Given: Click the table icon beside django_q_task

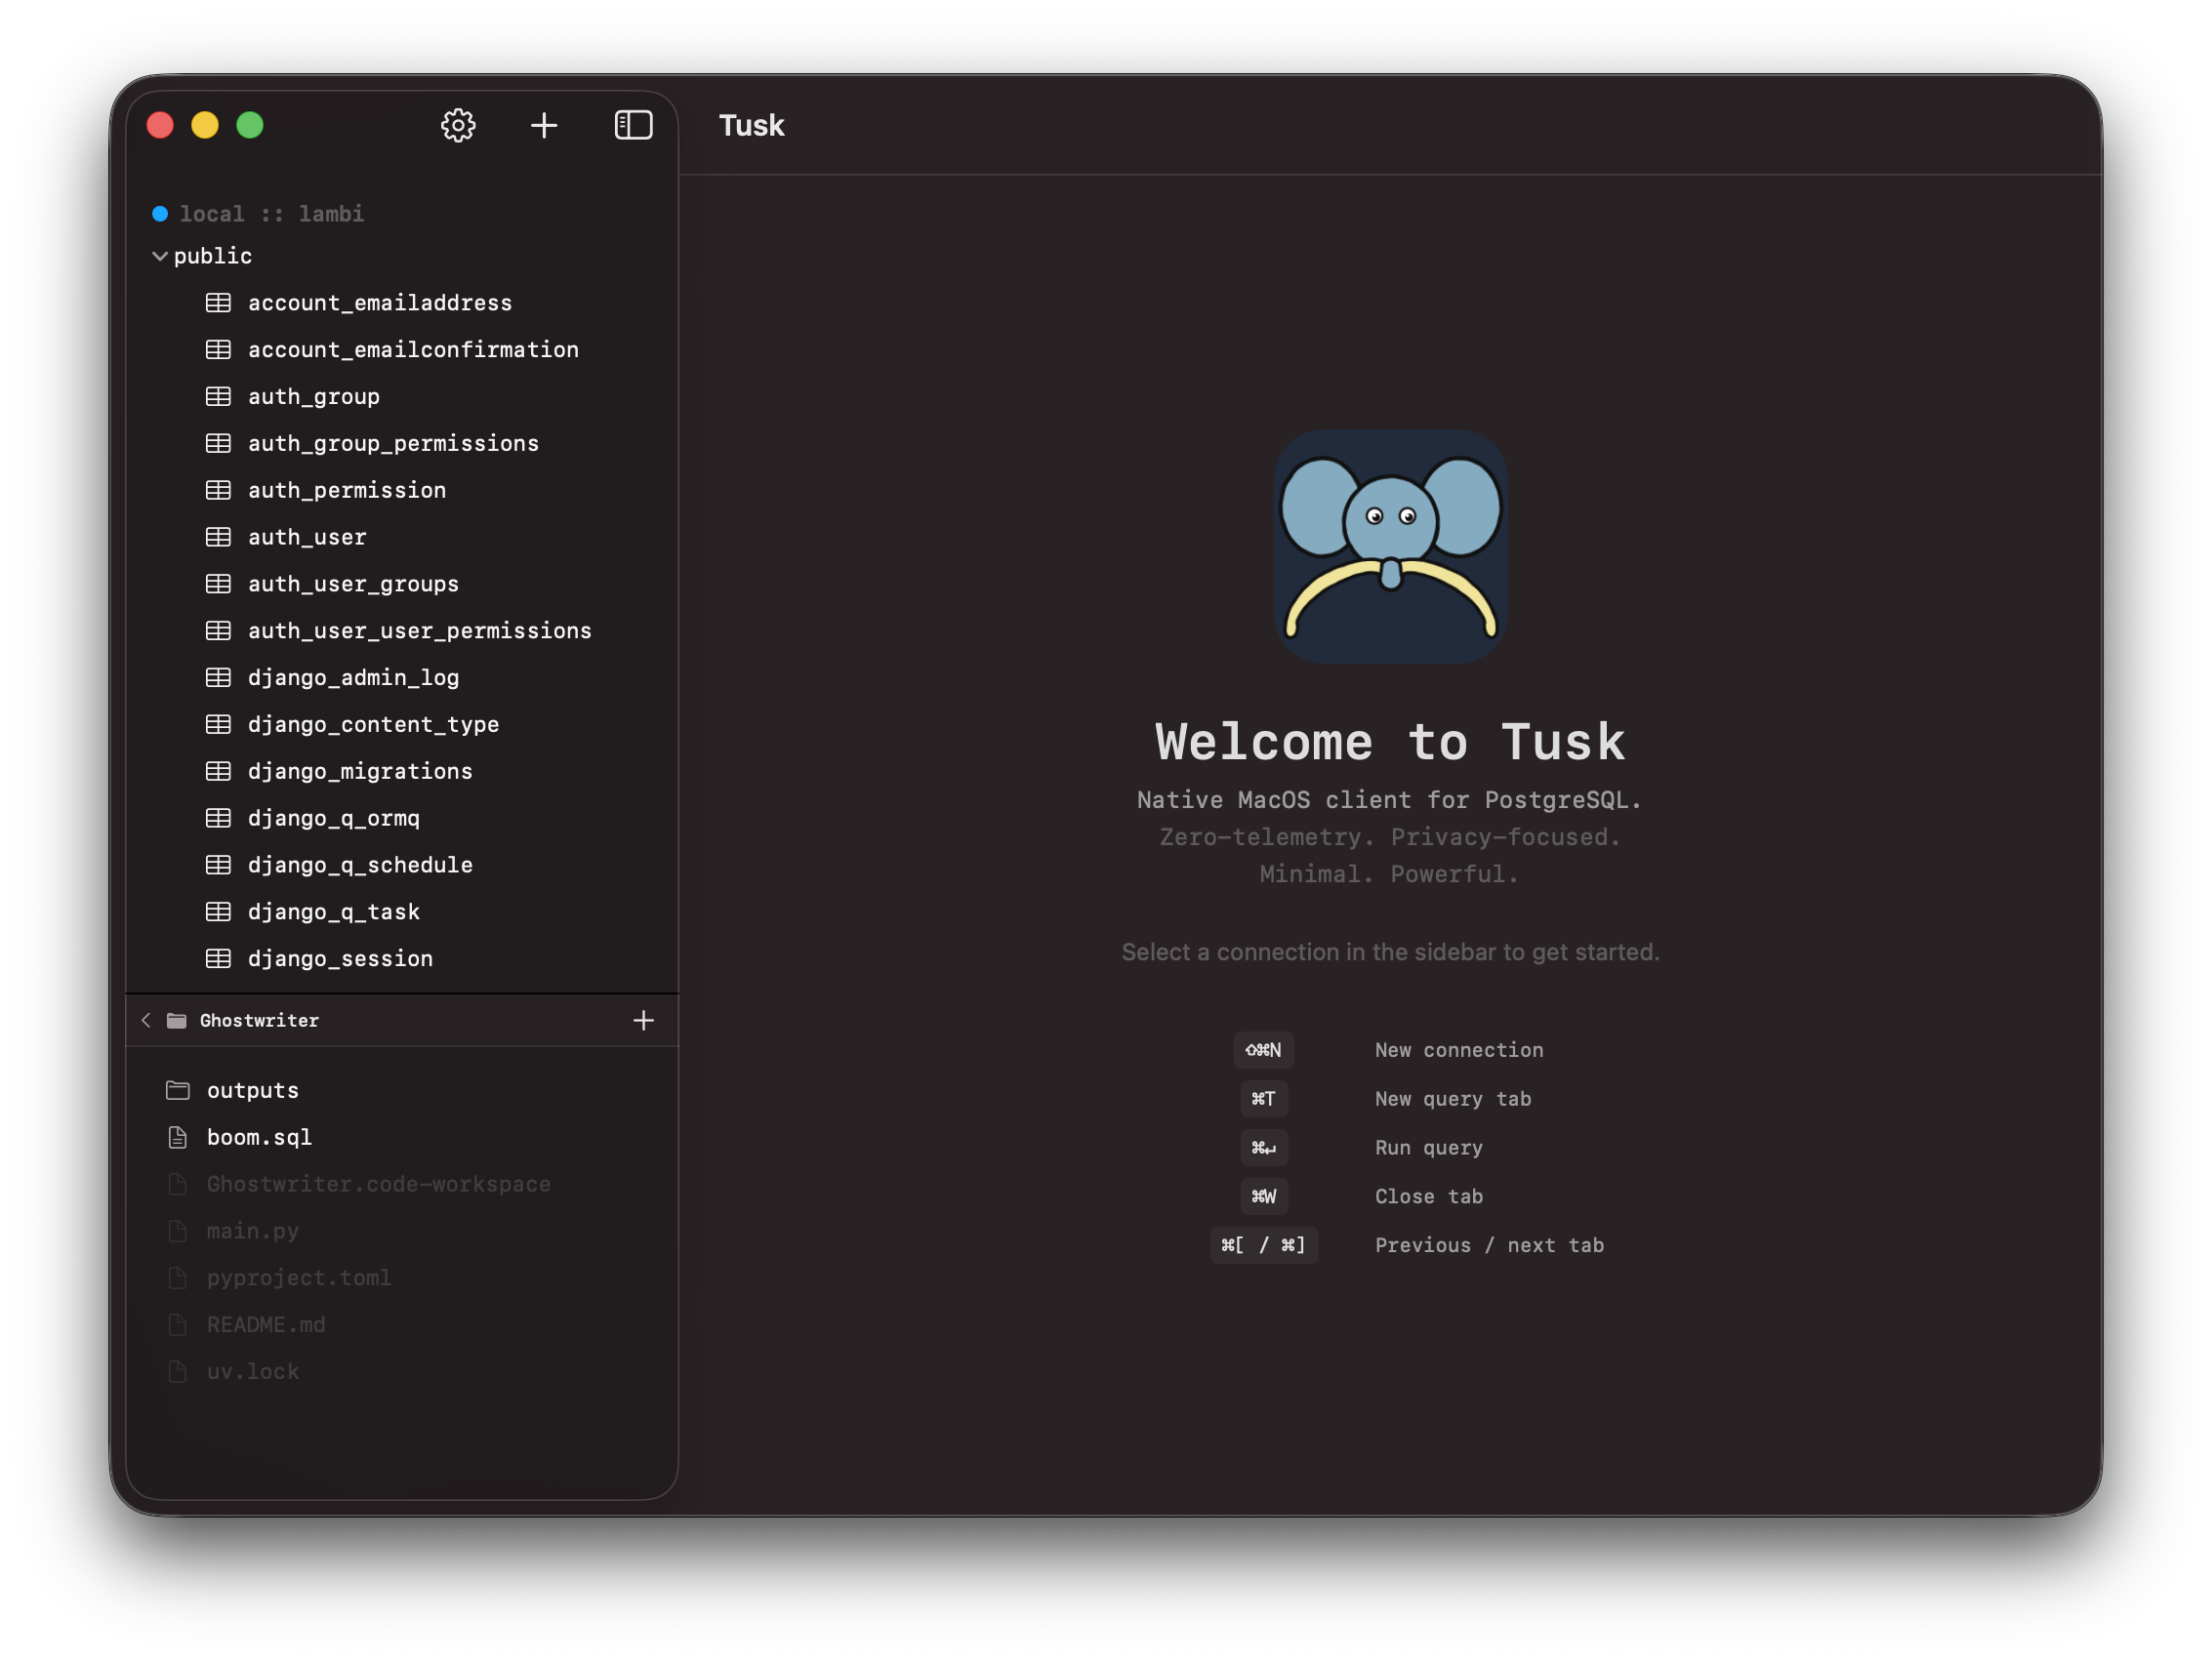Looking at the screenshot, I should coord(218,911).
